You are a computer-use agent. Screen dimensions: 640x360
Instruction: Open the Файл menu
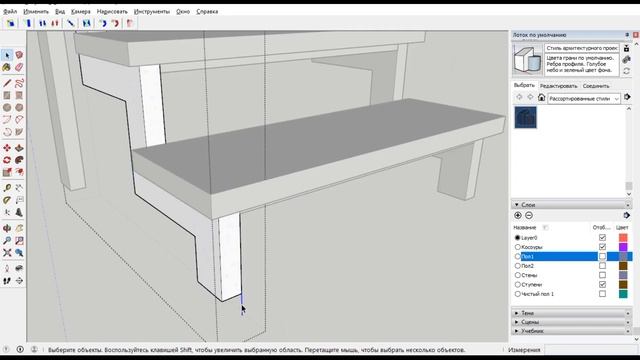click(10, 11)
